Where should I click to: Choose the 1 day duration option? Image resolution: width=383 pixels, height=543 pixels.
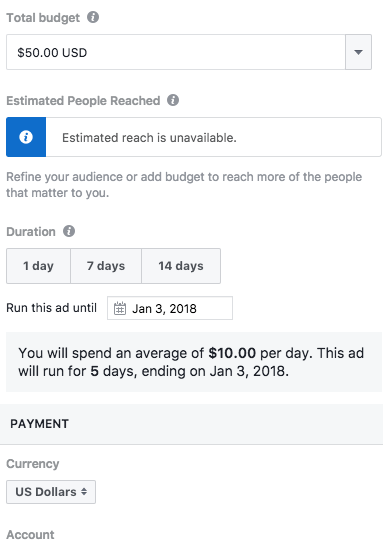pyautogui.click(x=38, y=266)
